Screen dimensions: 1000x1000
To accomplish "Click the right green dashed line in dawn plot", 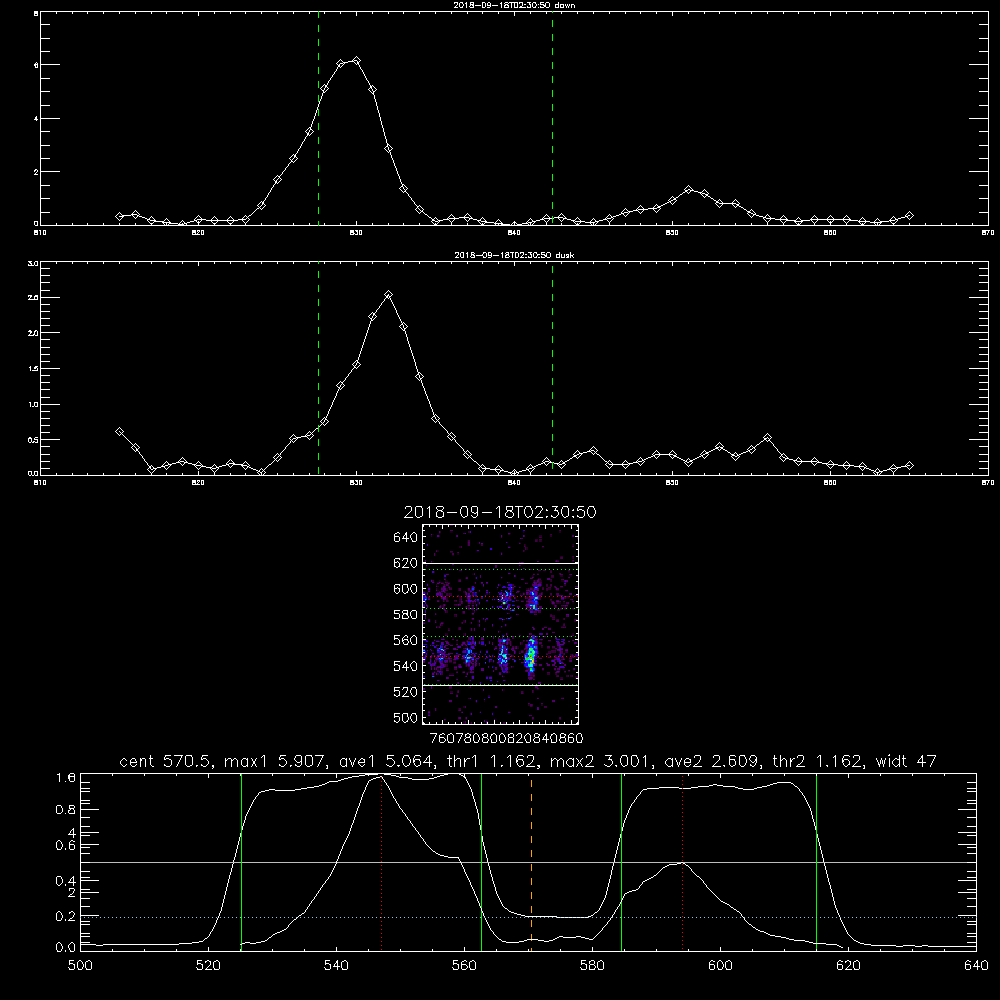I will (552, 118).
